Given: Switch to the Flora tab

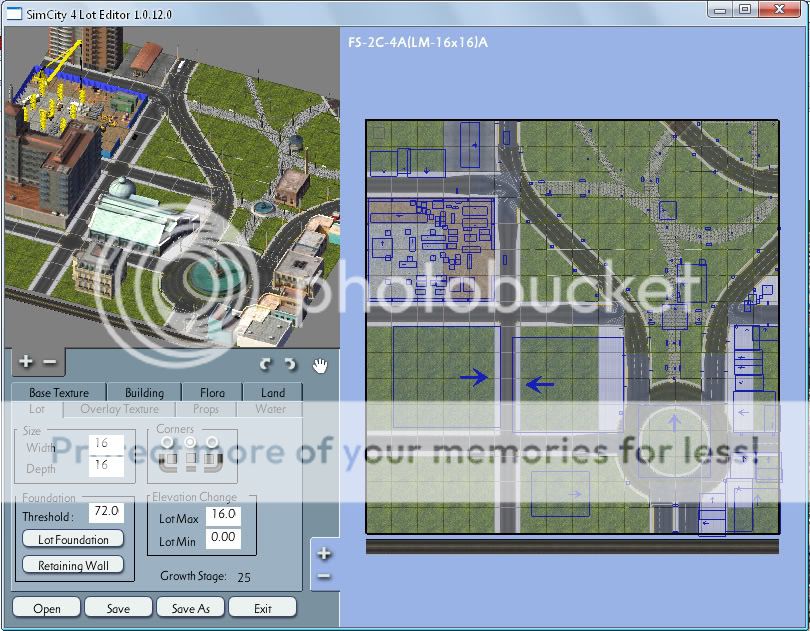Looking at the screenshot, I should 212,393.
